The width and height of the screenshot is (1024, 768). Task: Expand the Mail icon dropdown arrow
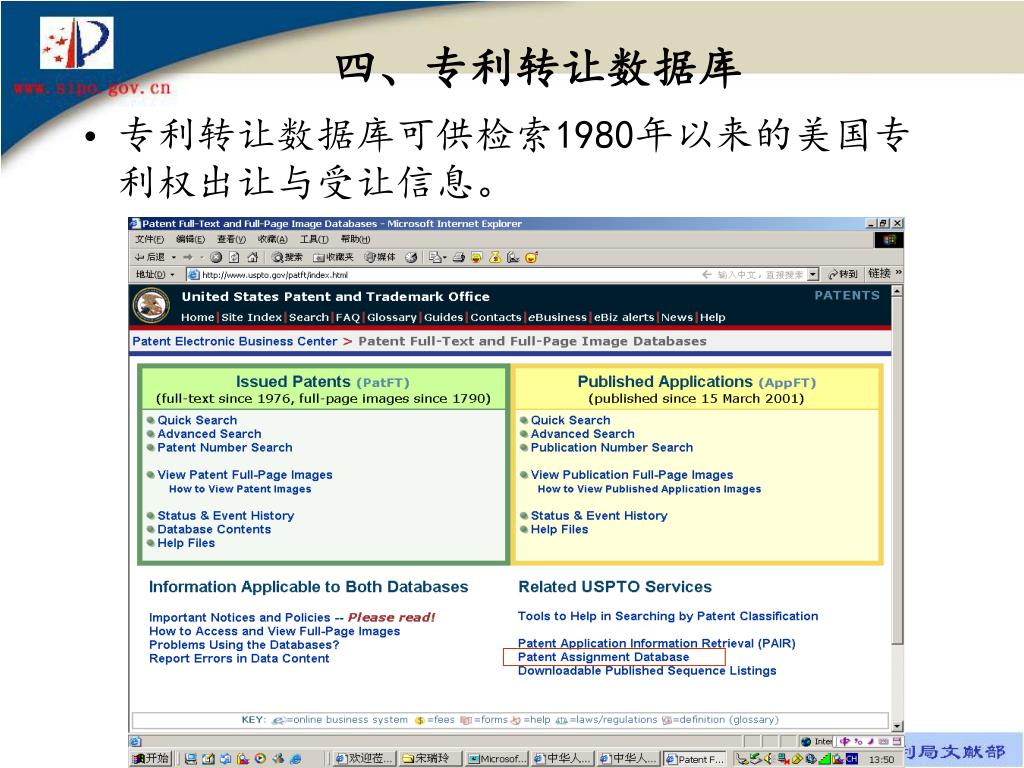pos(445,257)
